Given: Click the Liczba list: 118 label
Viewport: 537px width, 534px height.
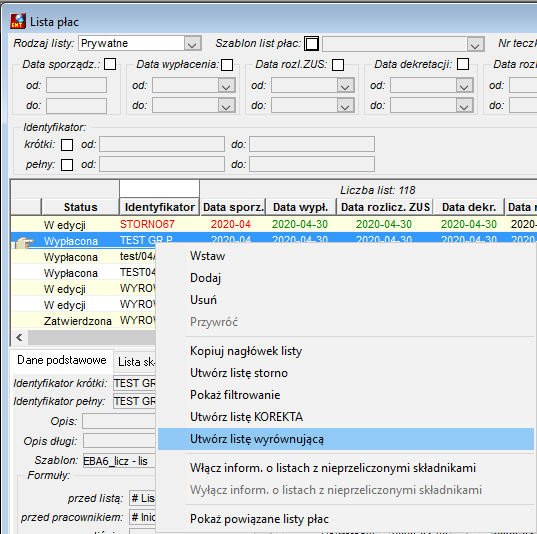Looking at the screenshot, I should pos(378,190).
